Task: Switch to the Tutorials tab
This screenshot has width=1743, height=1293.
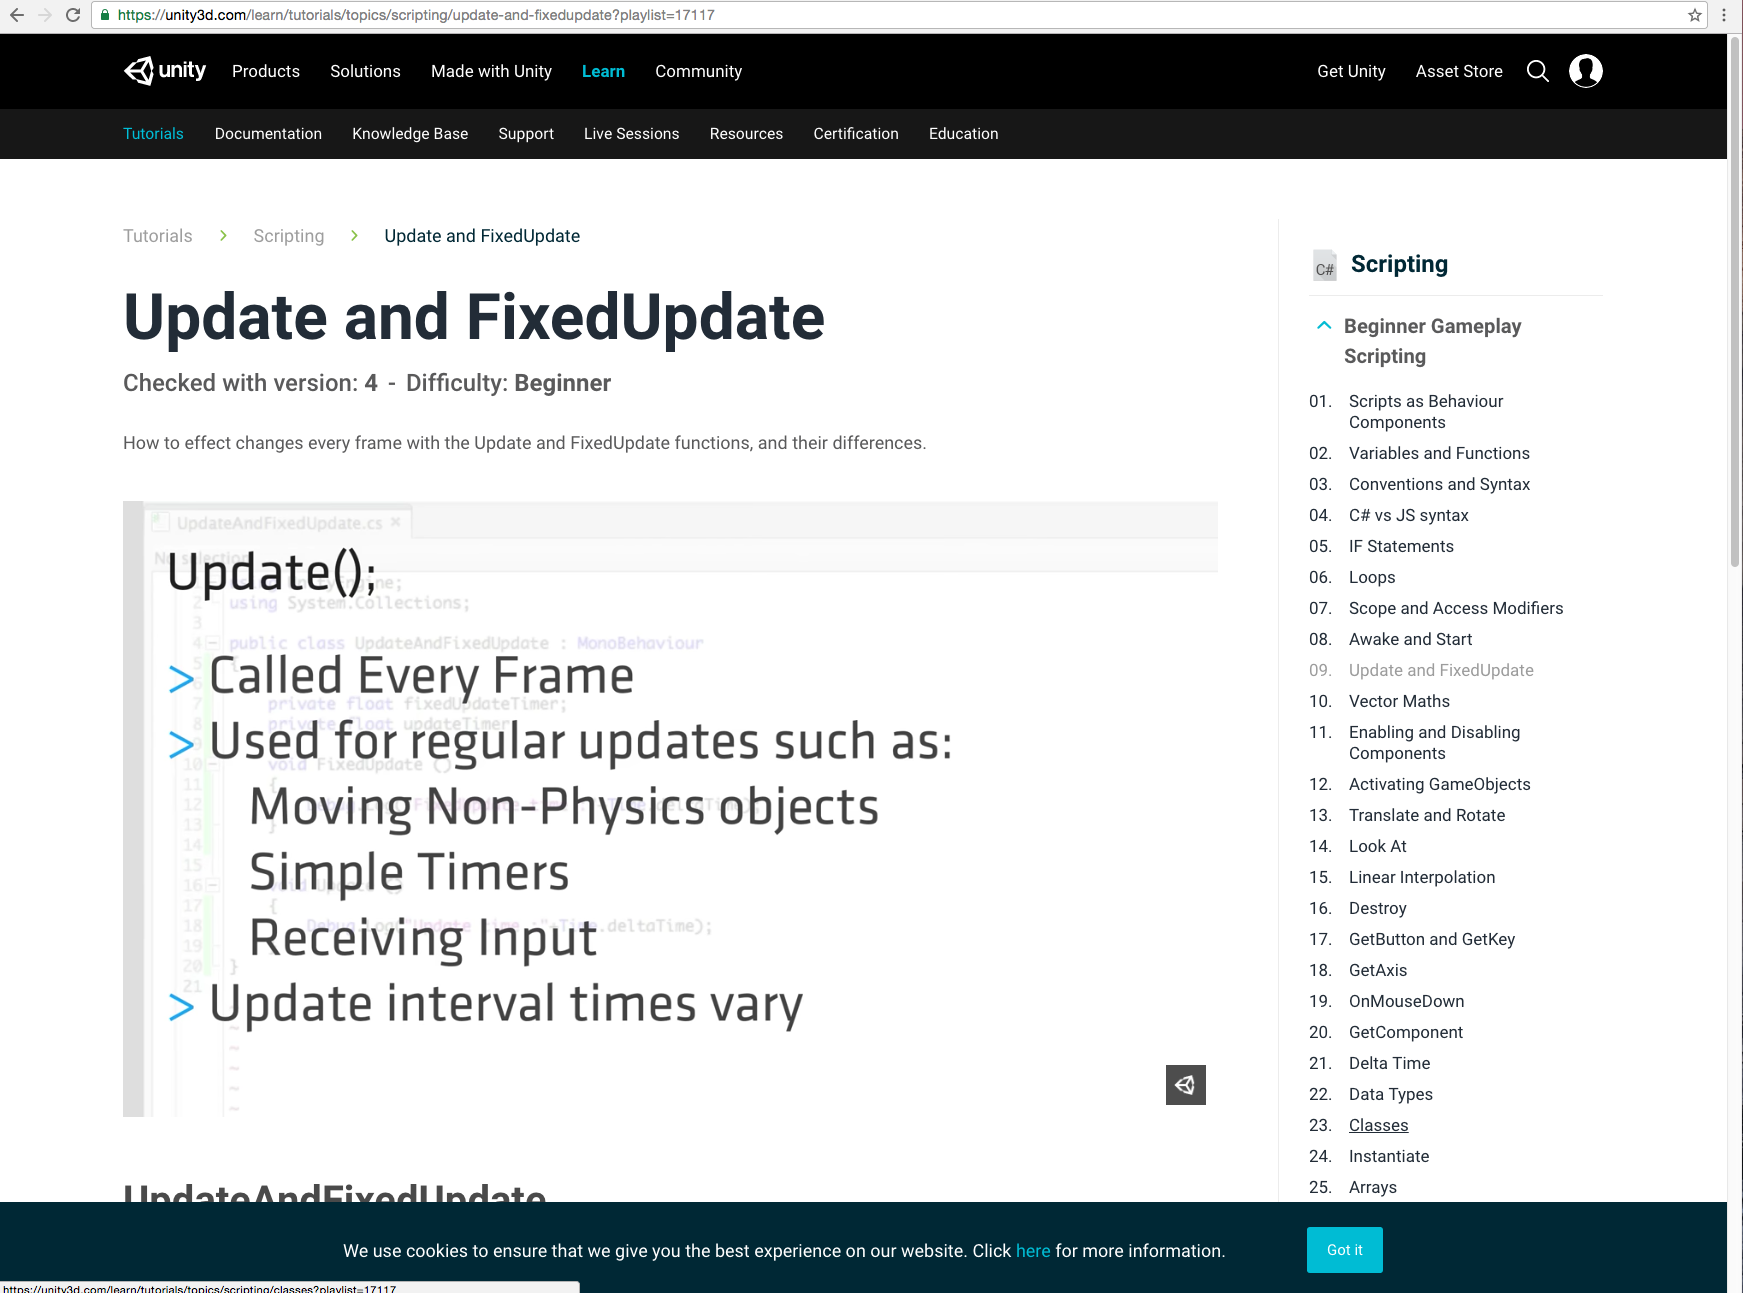Action: pyautogui.click(x=153, y=134)
